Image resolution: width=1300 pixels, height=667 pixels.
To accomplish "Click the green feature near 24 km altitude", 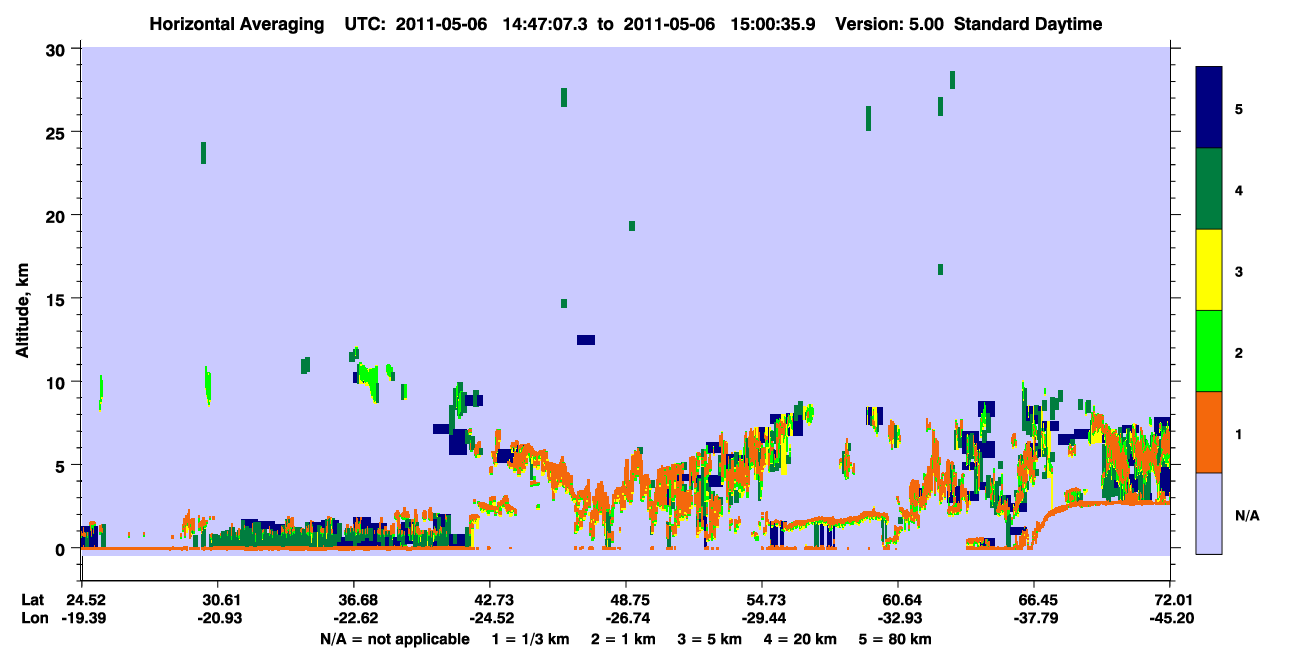I will (x=203, y=152).
